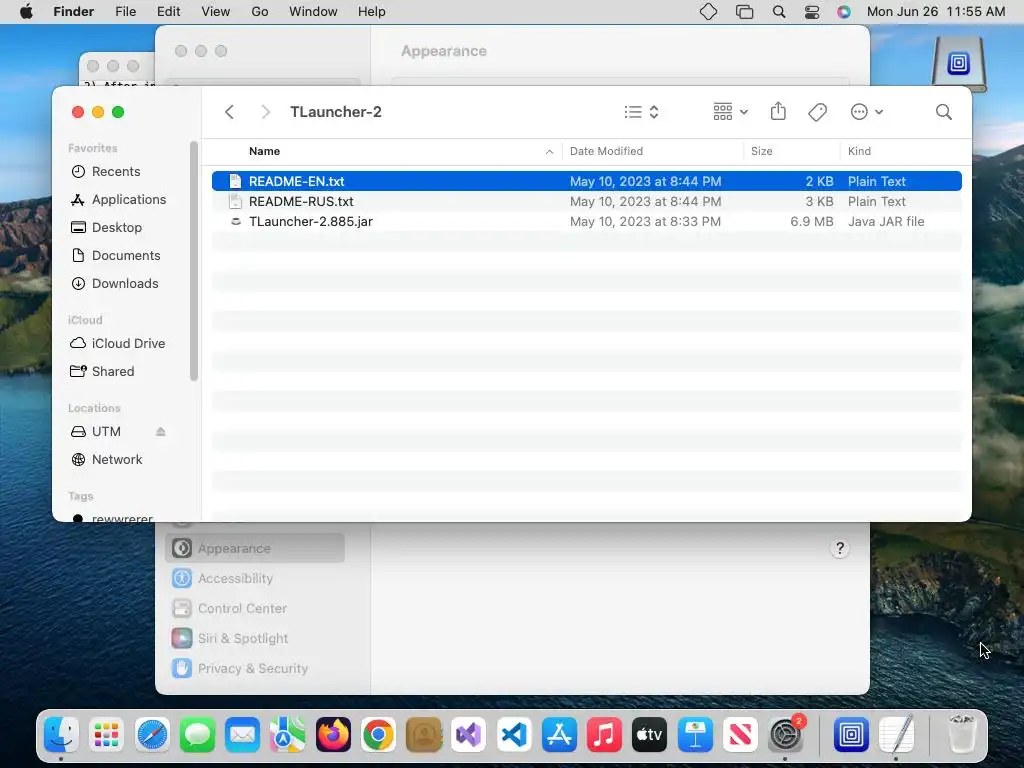
Task: Go forward in Finder navigation
Action: coord(265,112)
